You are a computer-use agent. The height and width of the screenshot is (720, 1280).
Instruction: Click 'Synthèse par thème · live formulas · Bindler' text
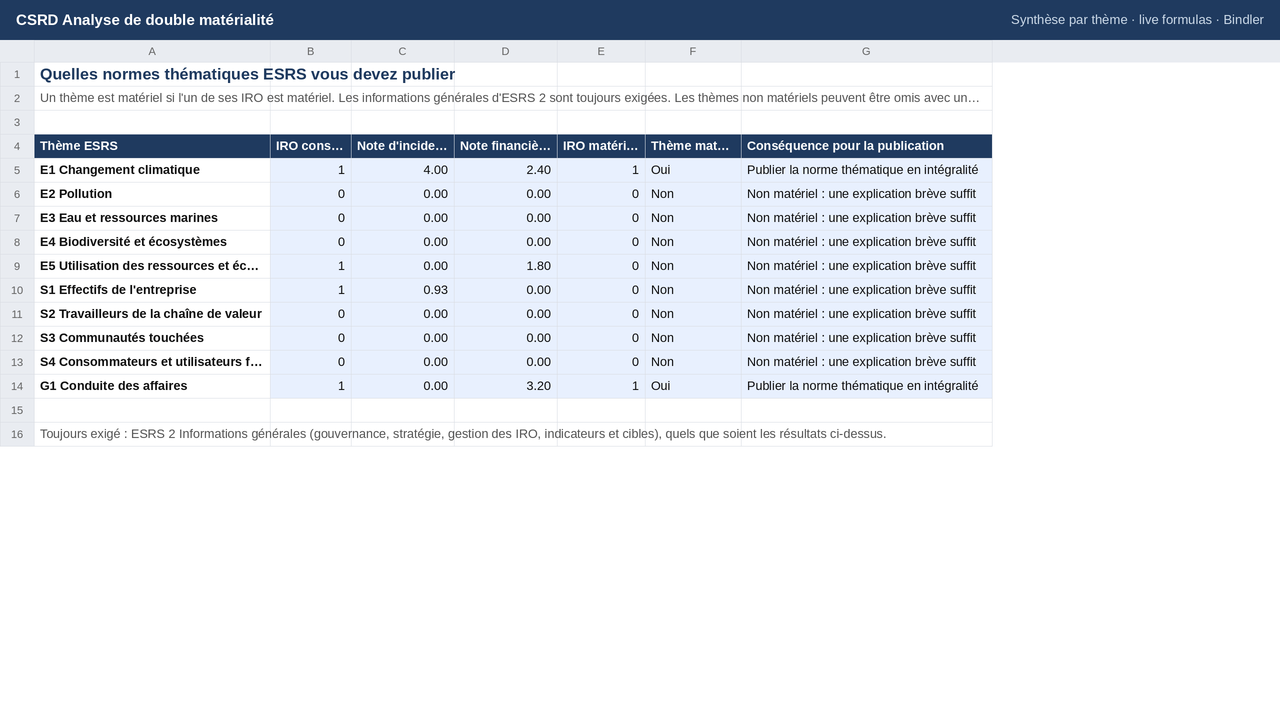[1137, 20]
